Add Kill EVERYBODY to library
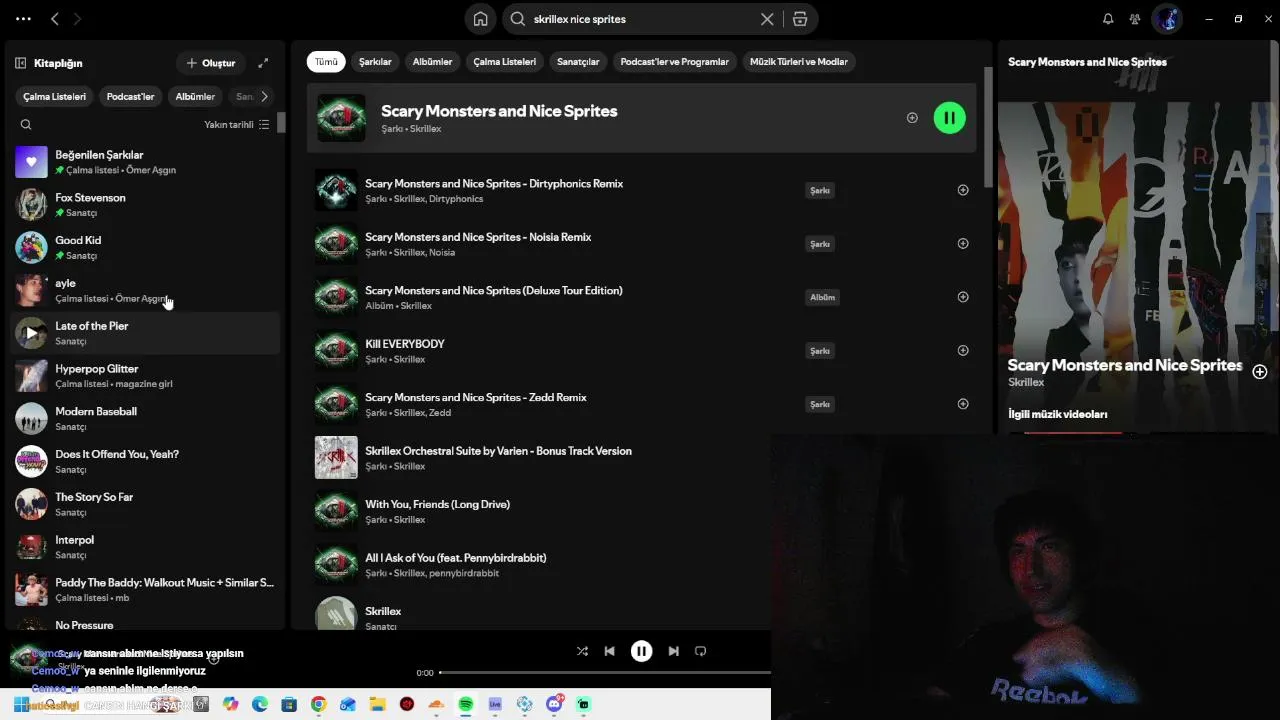The height and width of the screenshot is (720, 1280). 963,351
